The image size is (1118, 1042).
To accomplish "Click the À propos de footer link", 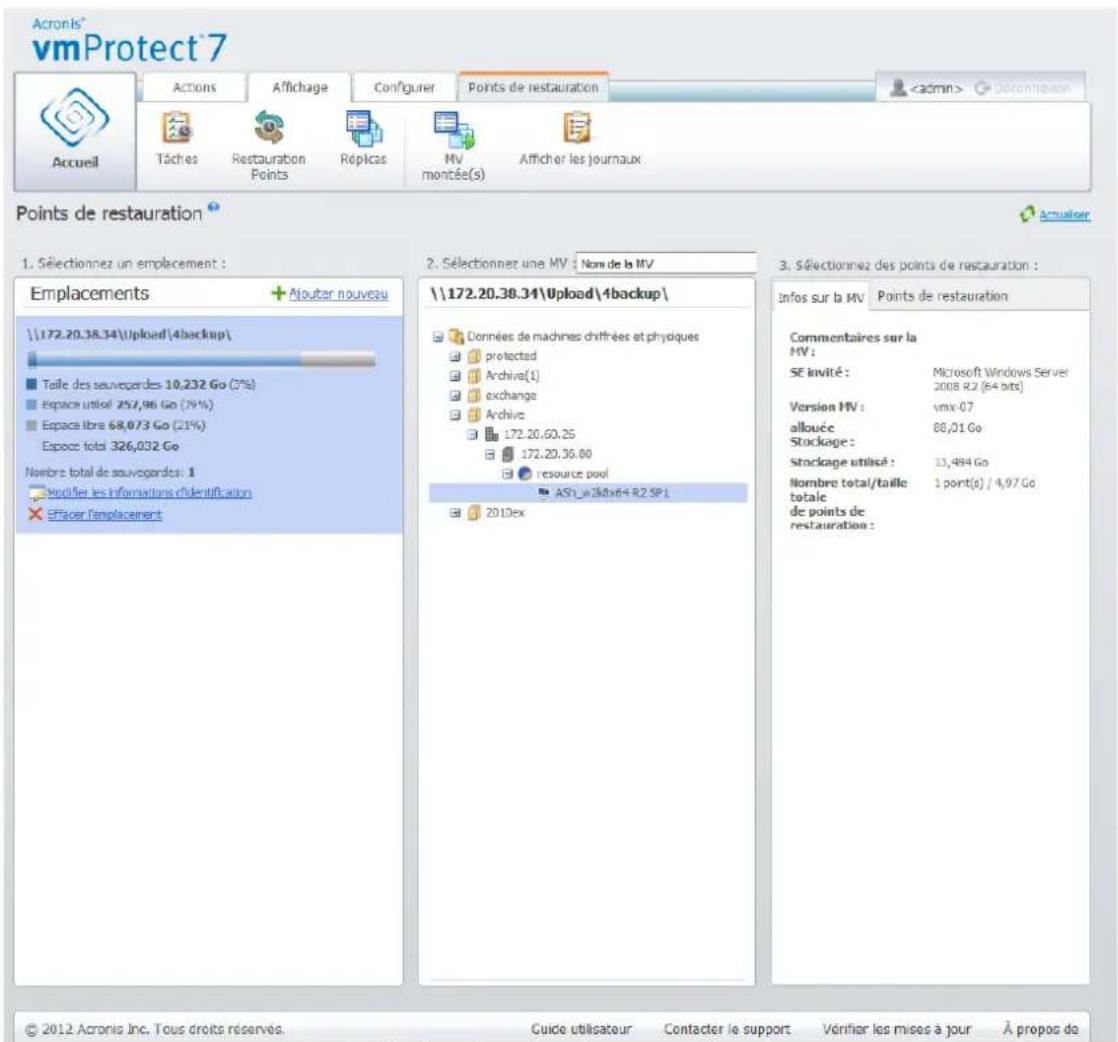I will pos(1040,1029).
